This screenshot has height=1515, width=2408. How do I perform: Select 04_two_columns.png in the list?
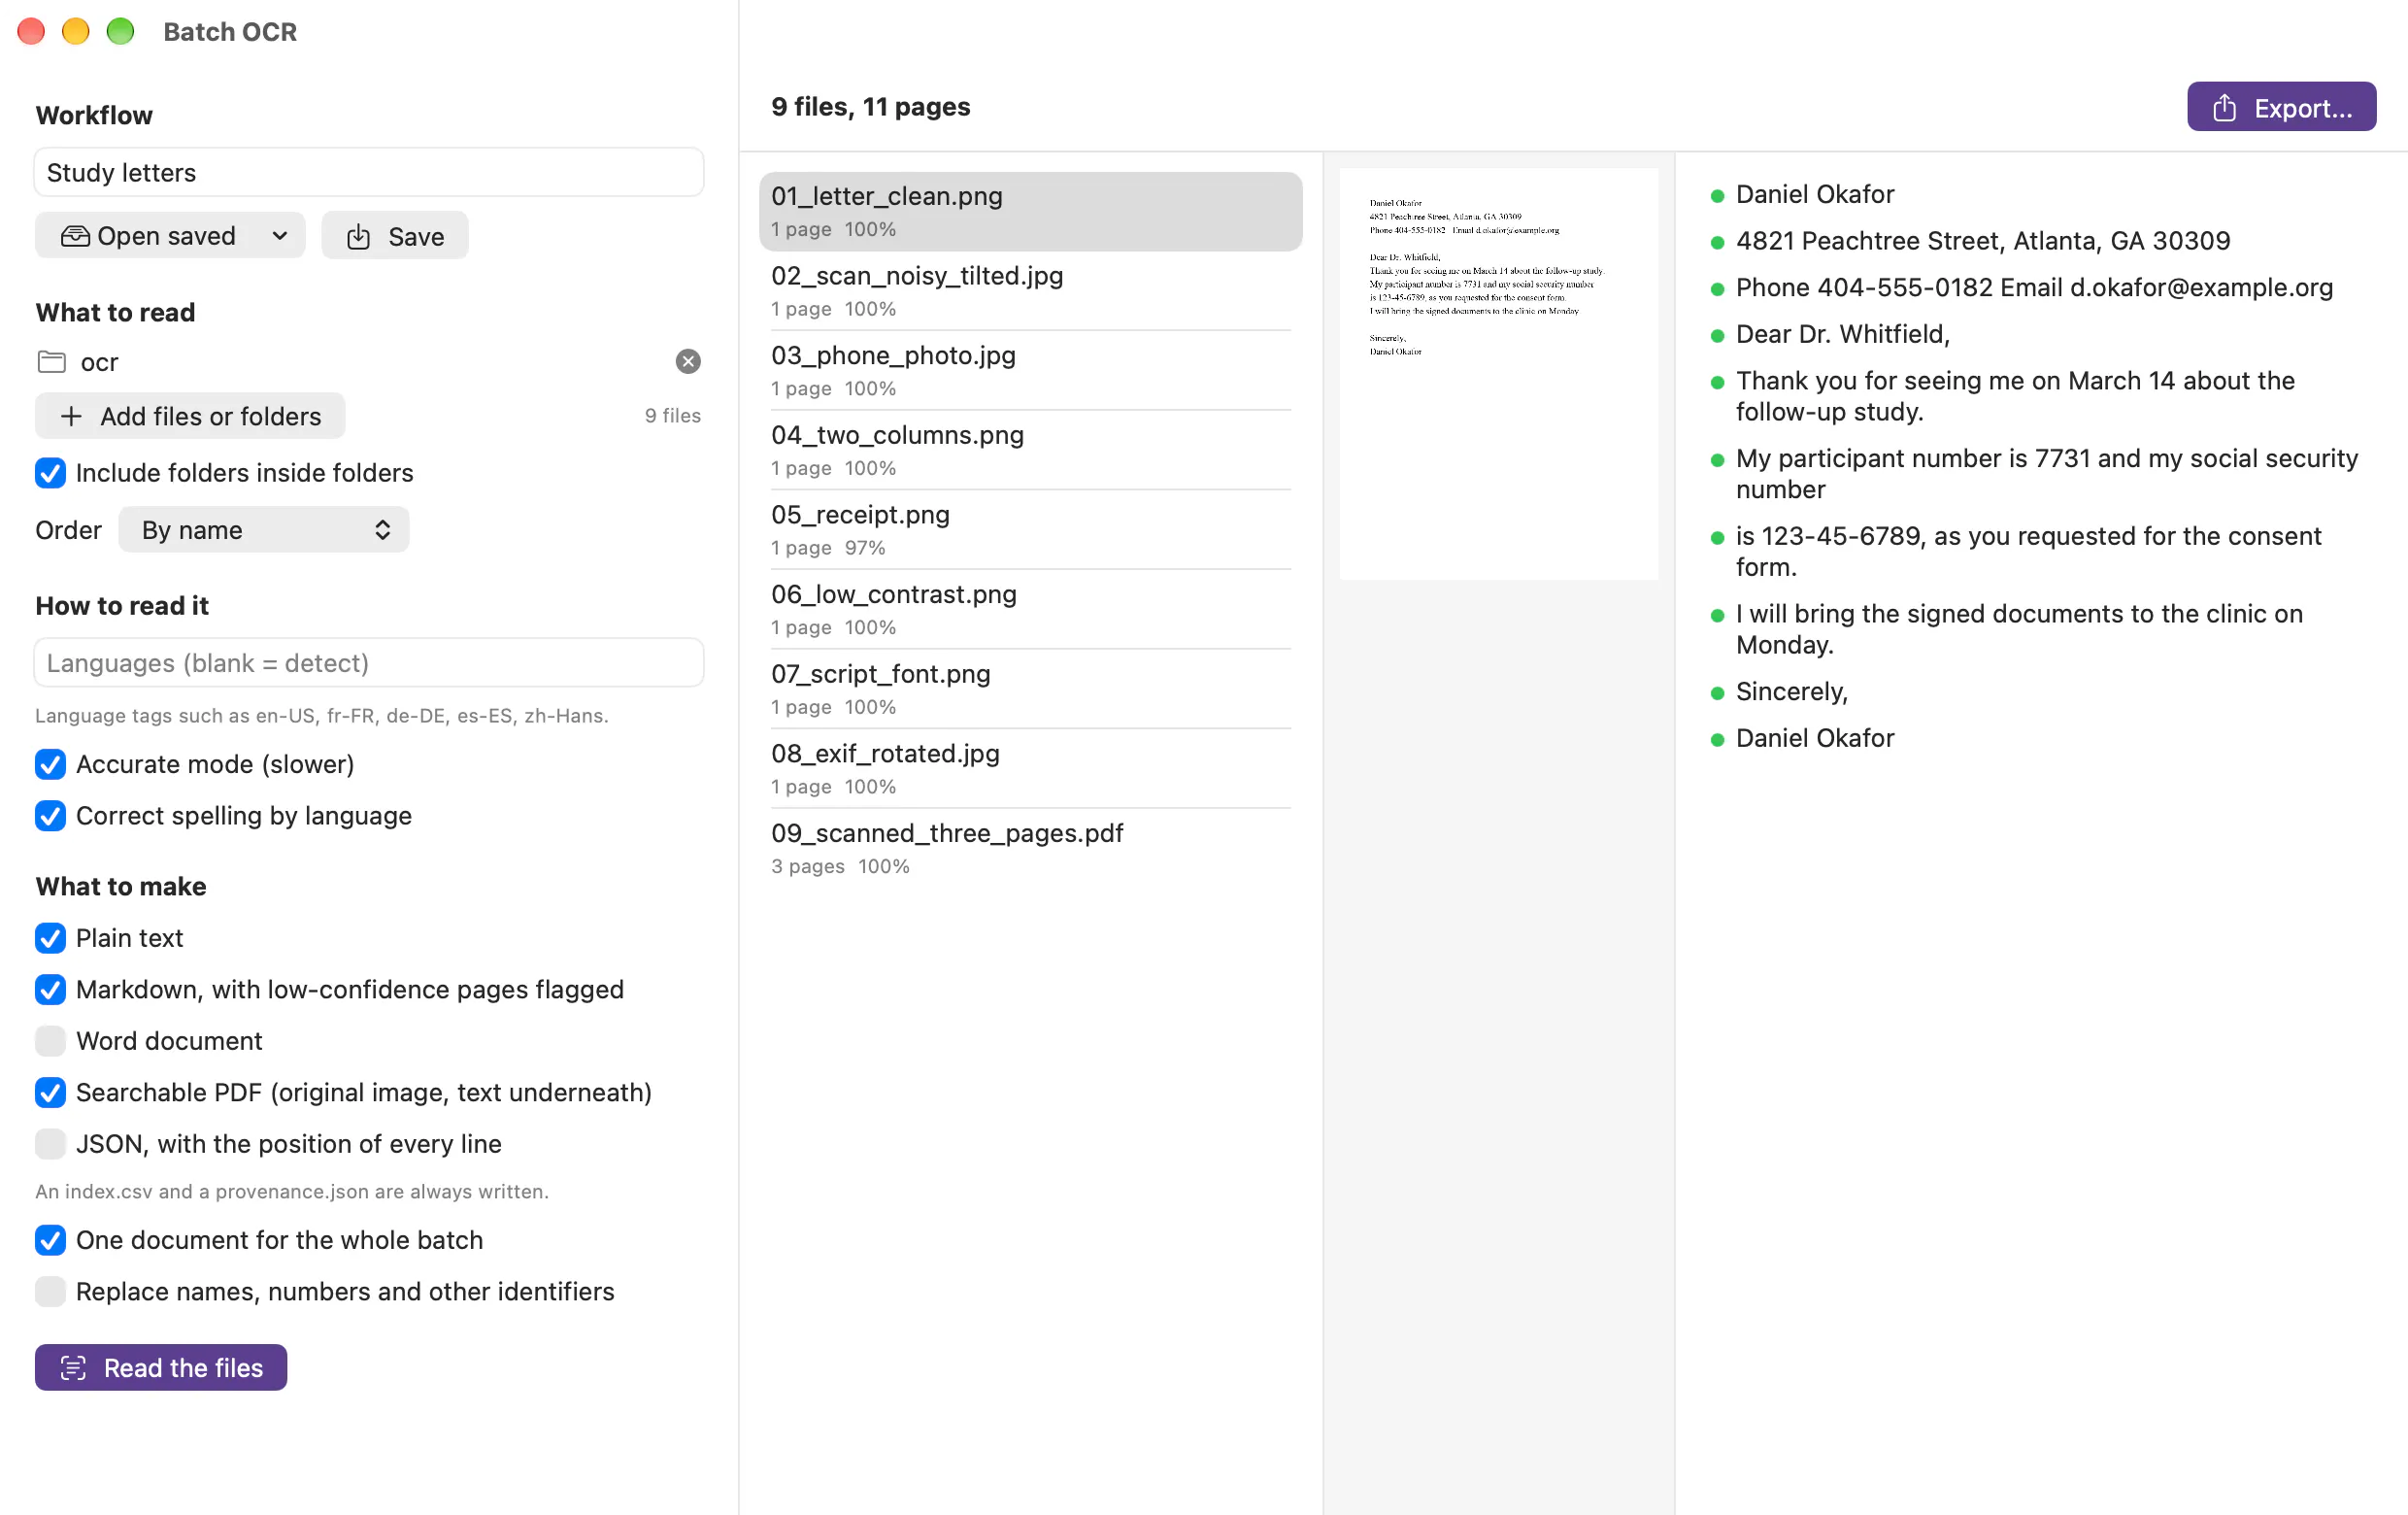[1030, 450]
